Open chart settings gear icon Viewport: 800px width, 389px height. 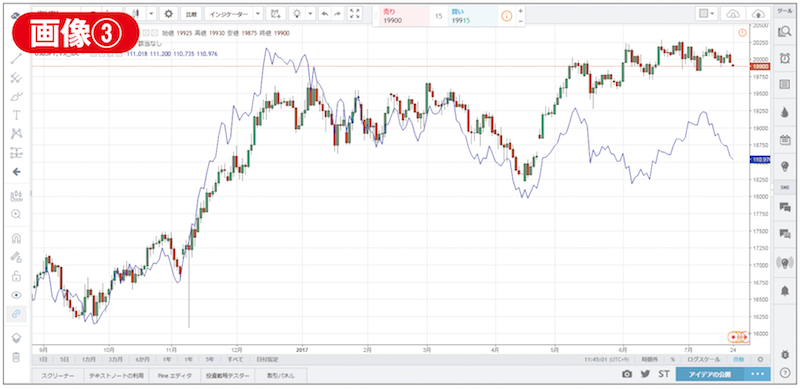168,13
